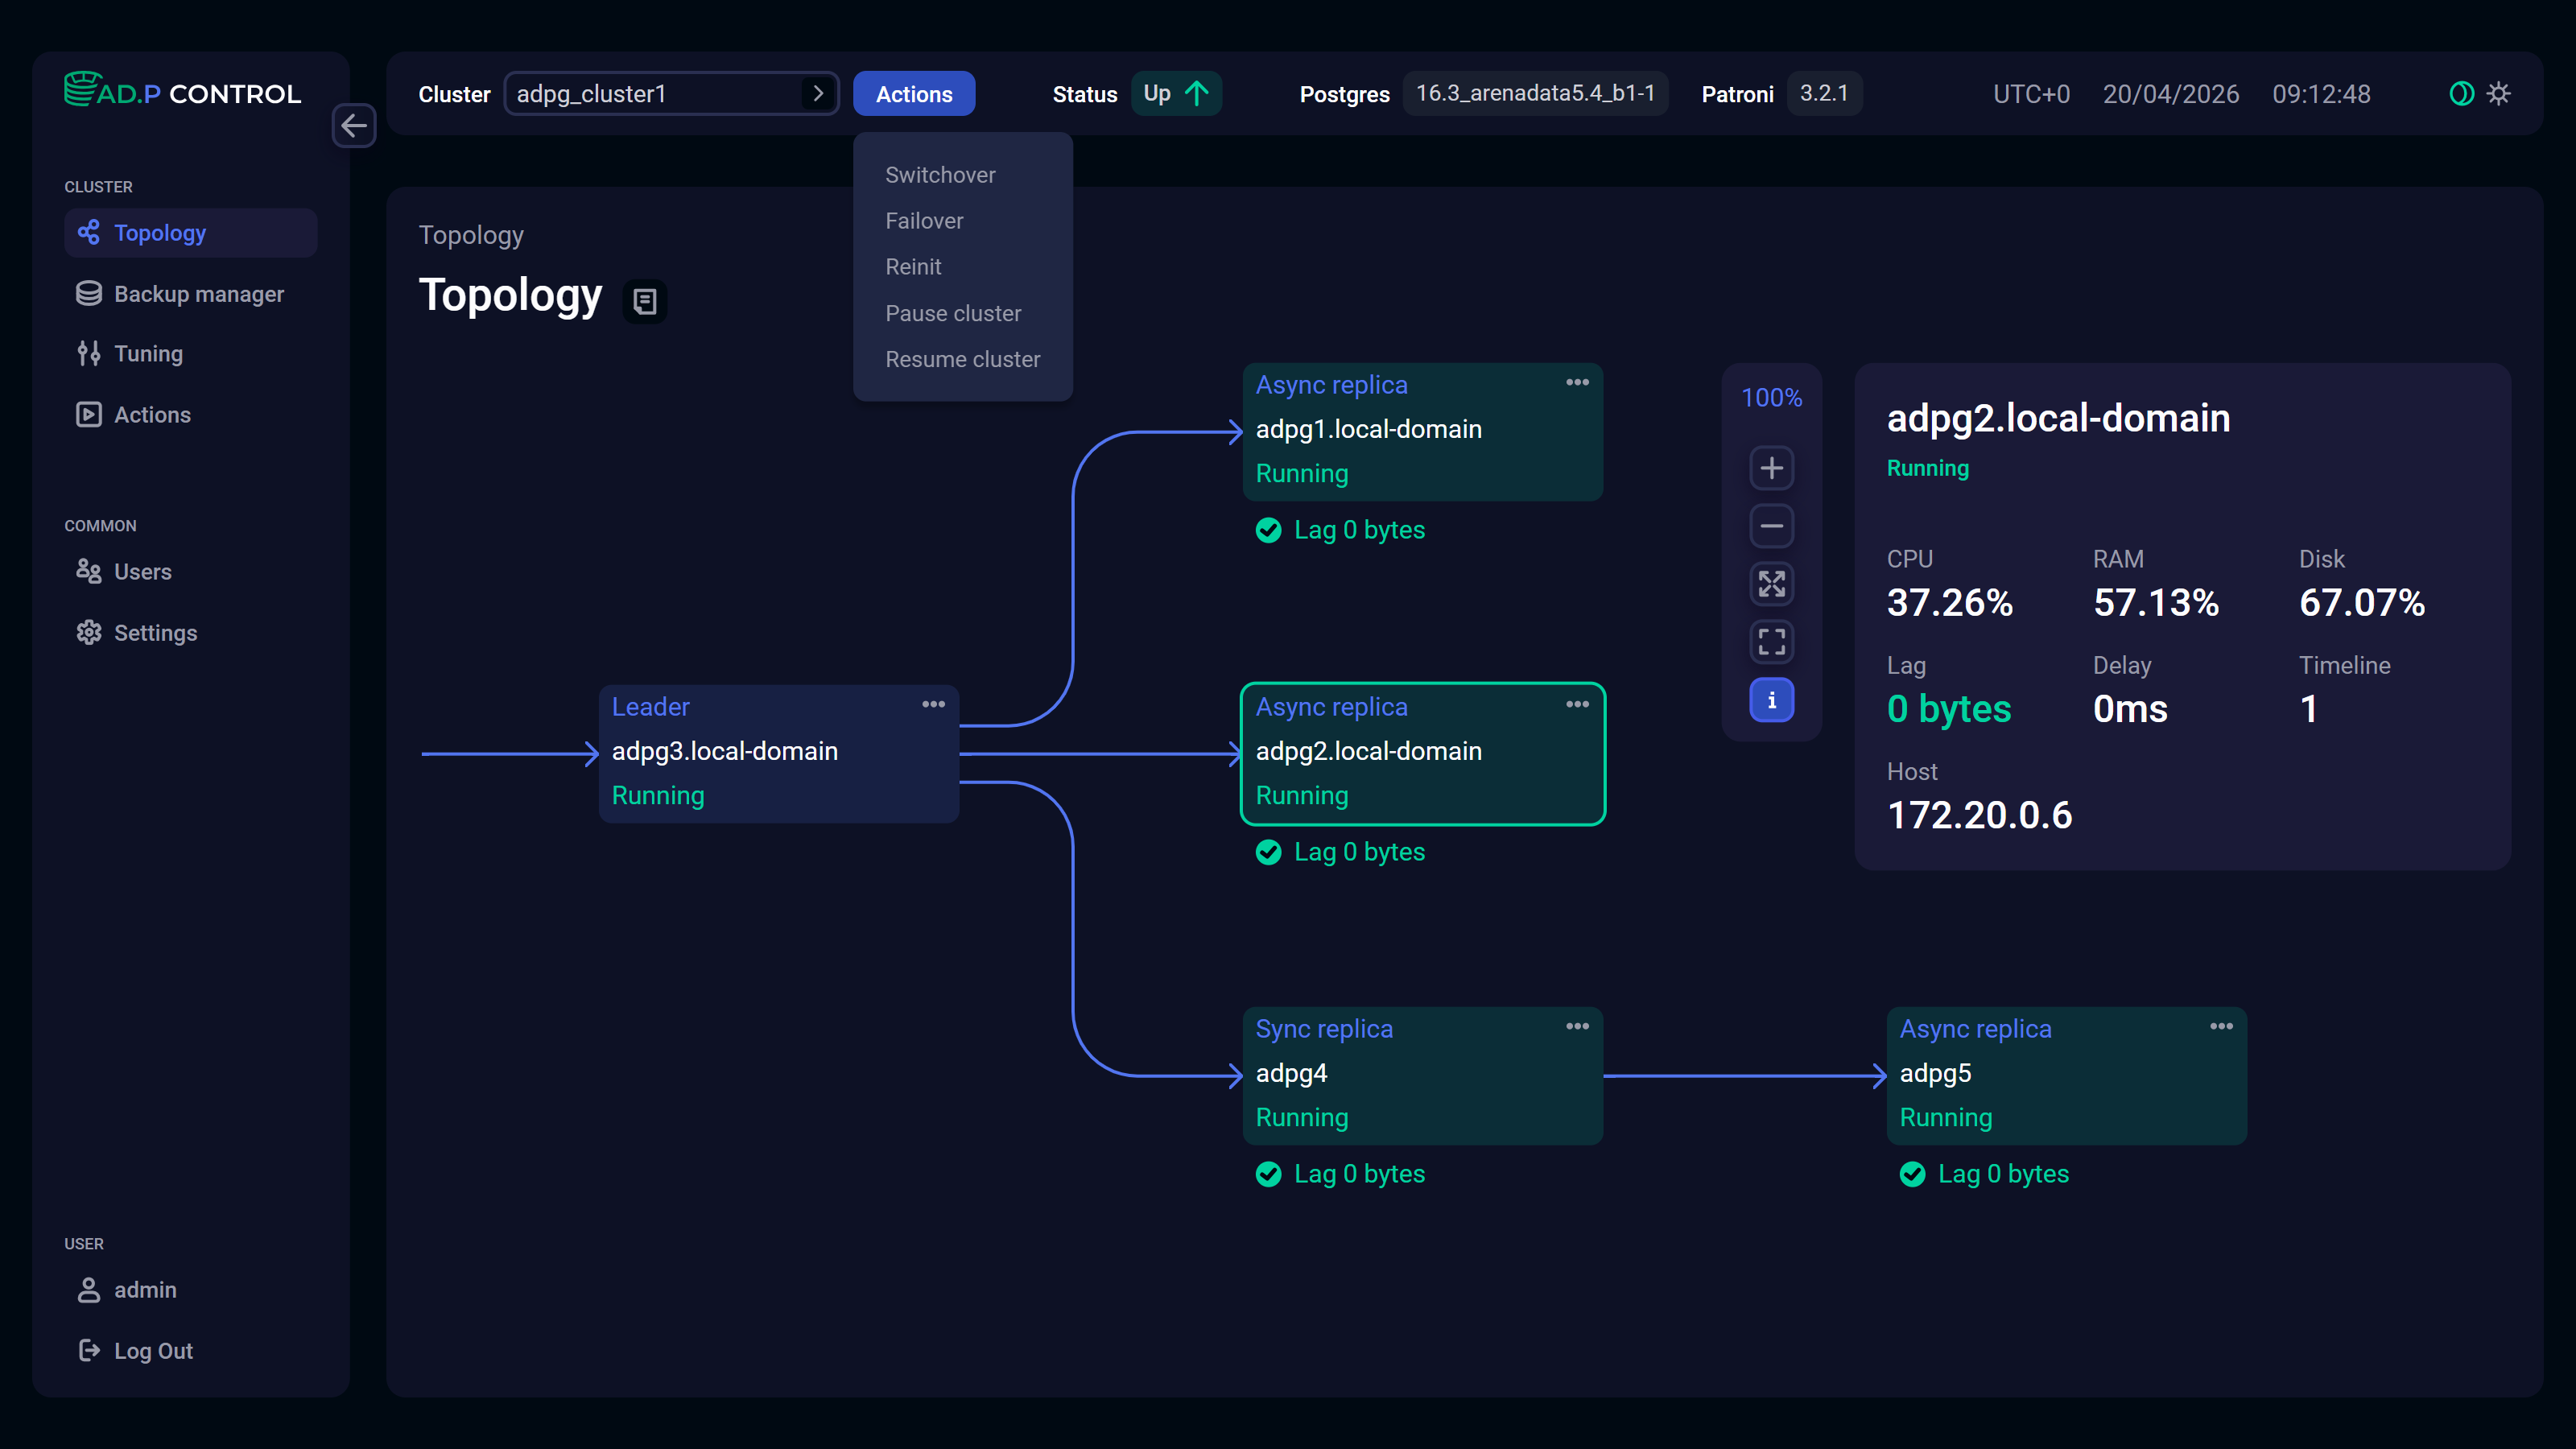Open the adpg_cluster1 cluster dropdown
2576x1449 pixels.
click(671, 94)
